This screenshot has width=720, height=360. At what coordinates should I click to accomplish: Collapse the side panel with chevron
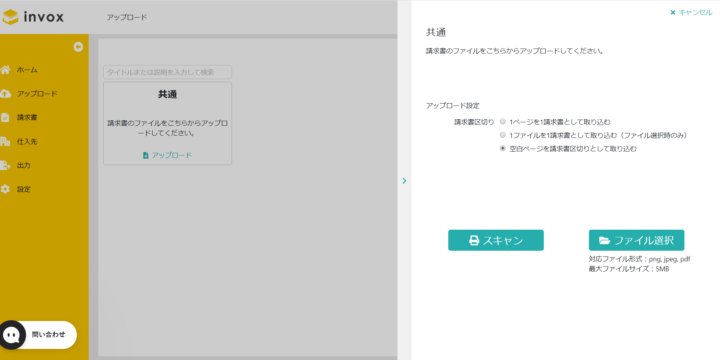404,180
